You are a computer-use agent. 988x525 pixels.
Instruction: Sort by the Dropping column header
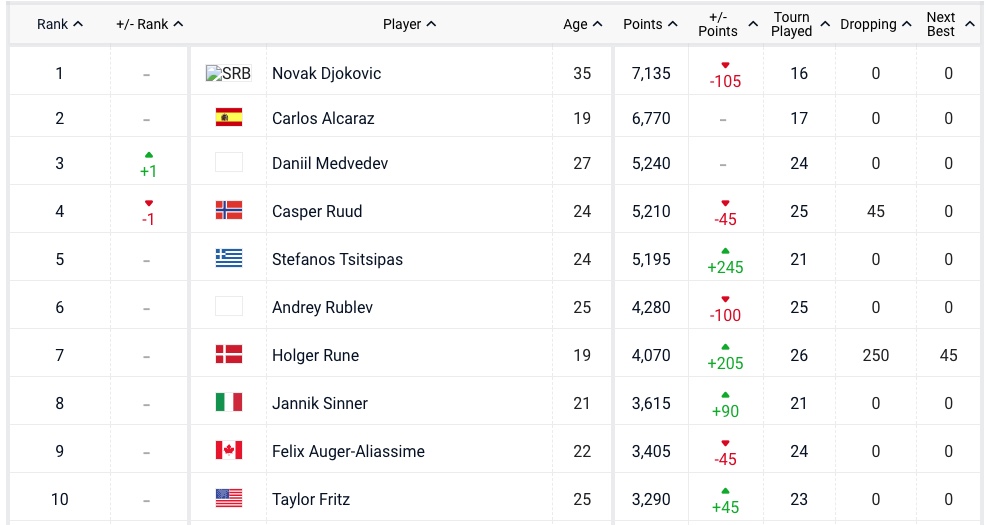pyautogui.click(x=875, y=24)
